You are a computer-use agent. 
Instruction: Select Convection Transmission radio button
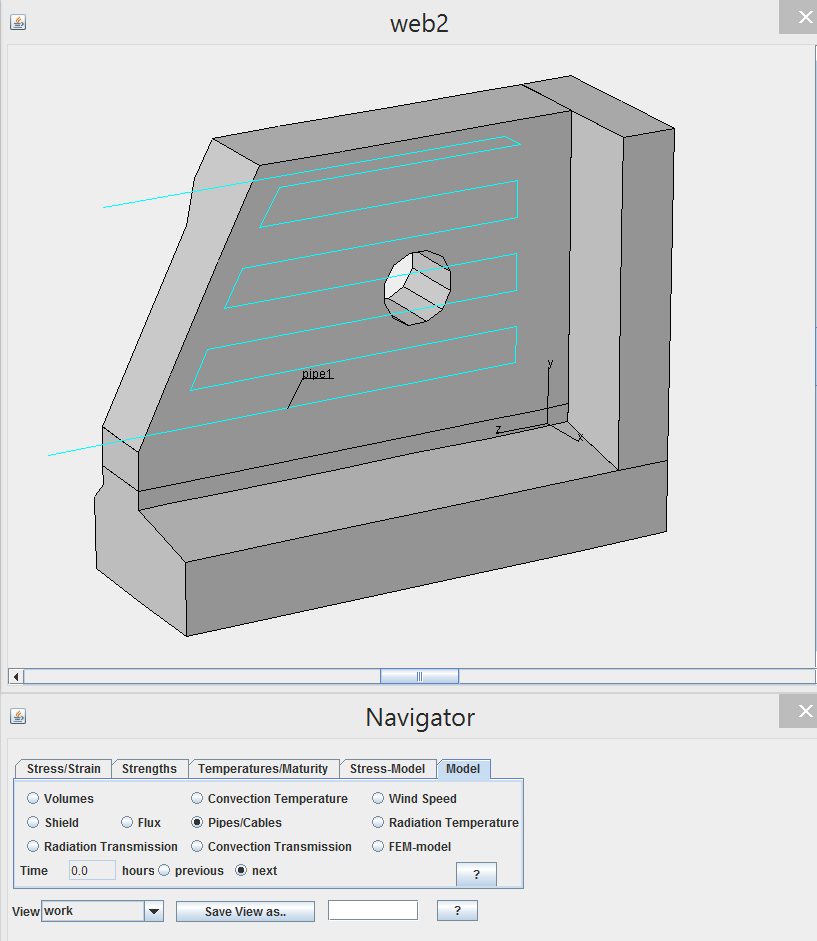197,846
